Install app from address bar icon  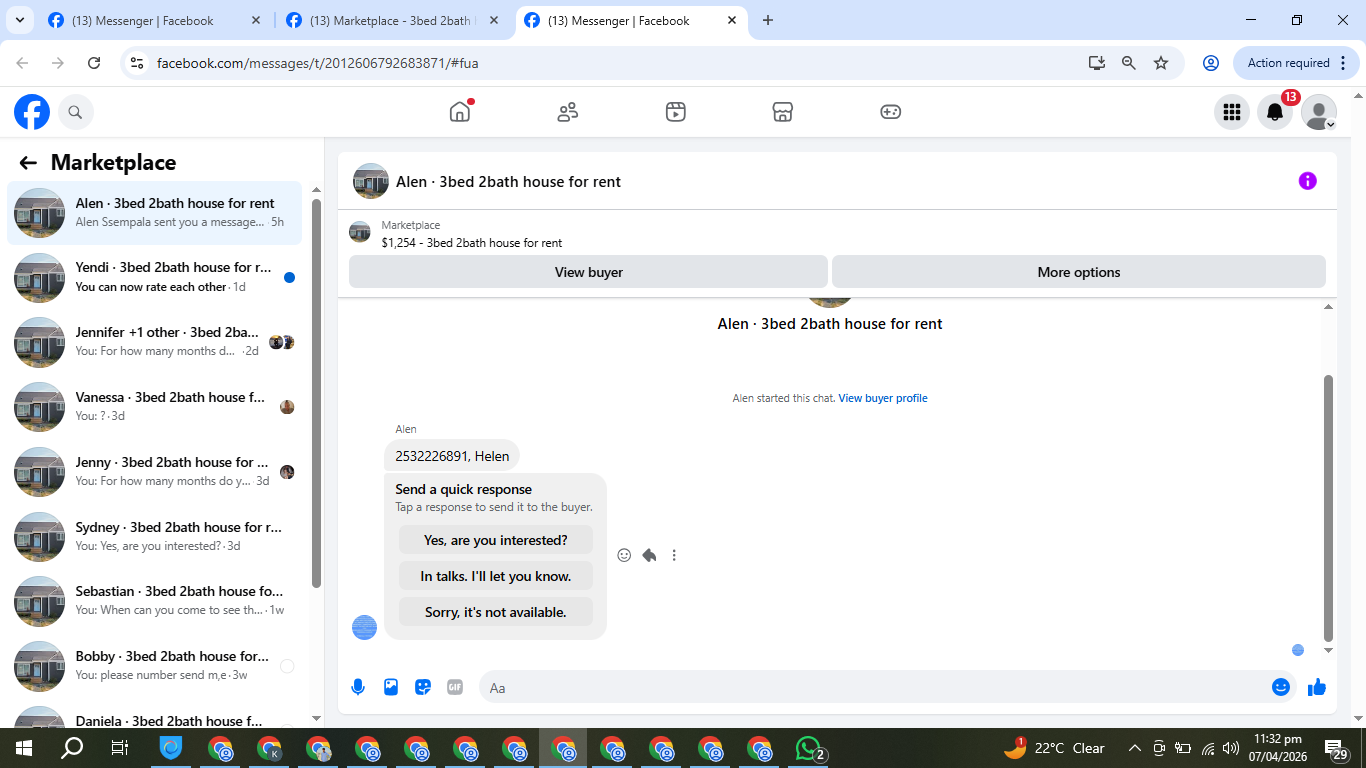click(x=1097, y=63)
